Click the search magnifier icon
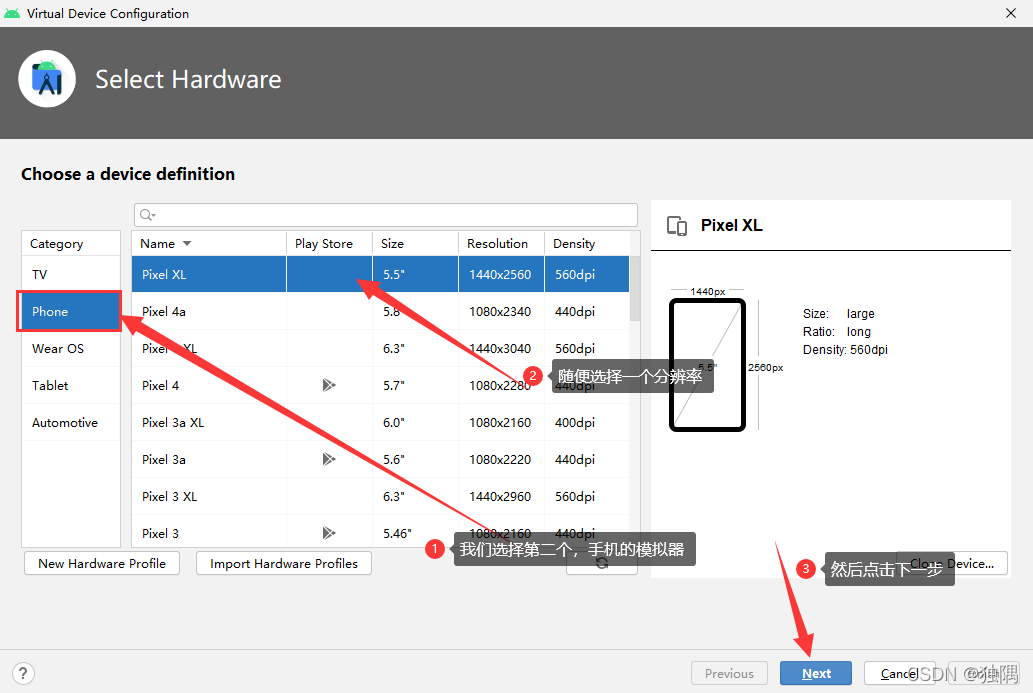The image size is (1033, 693). (147, 215)
